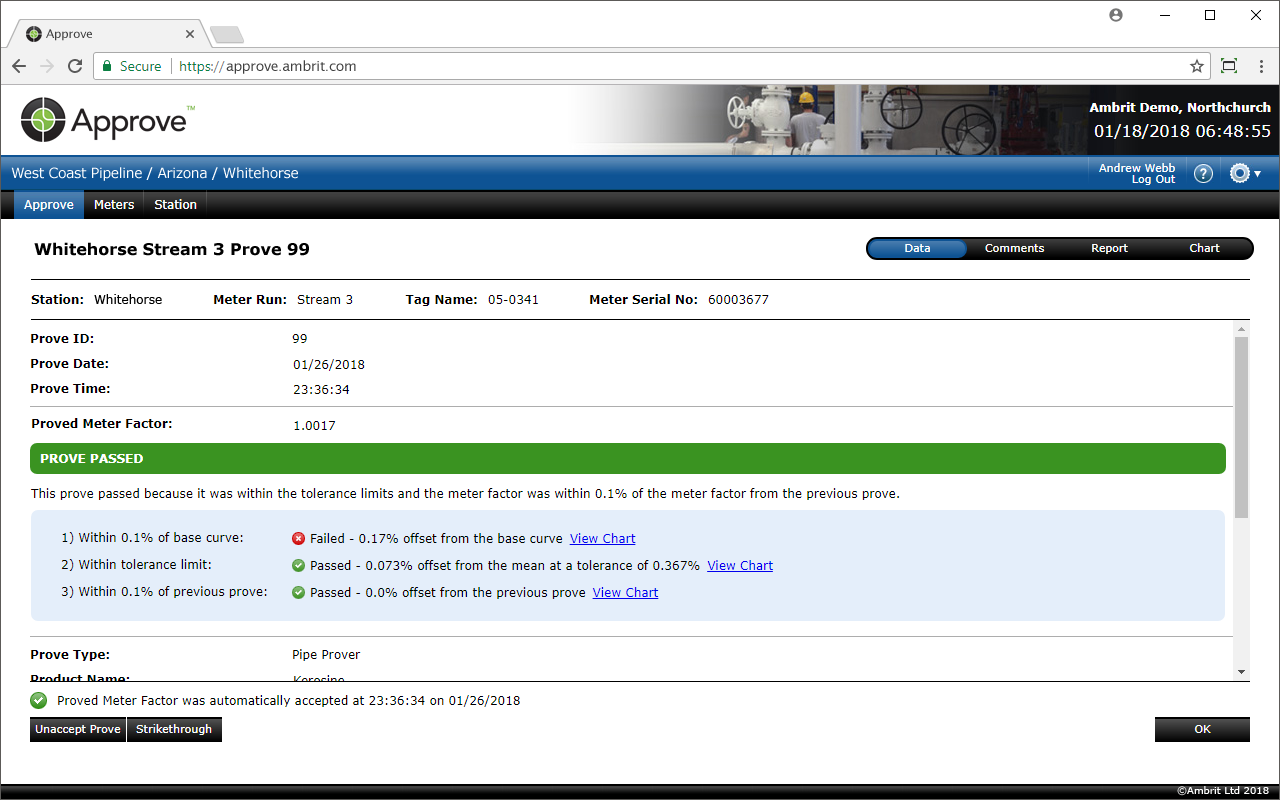Click the Unaccept Prove button
Viewport: 1280px width, 800px height.
click(x=78, y=729)
